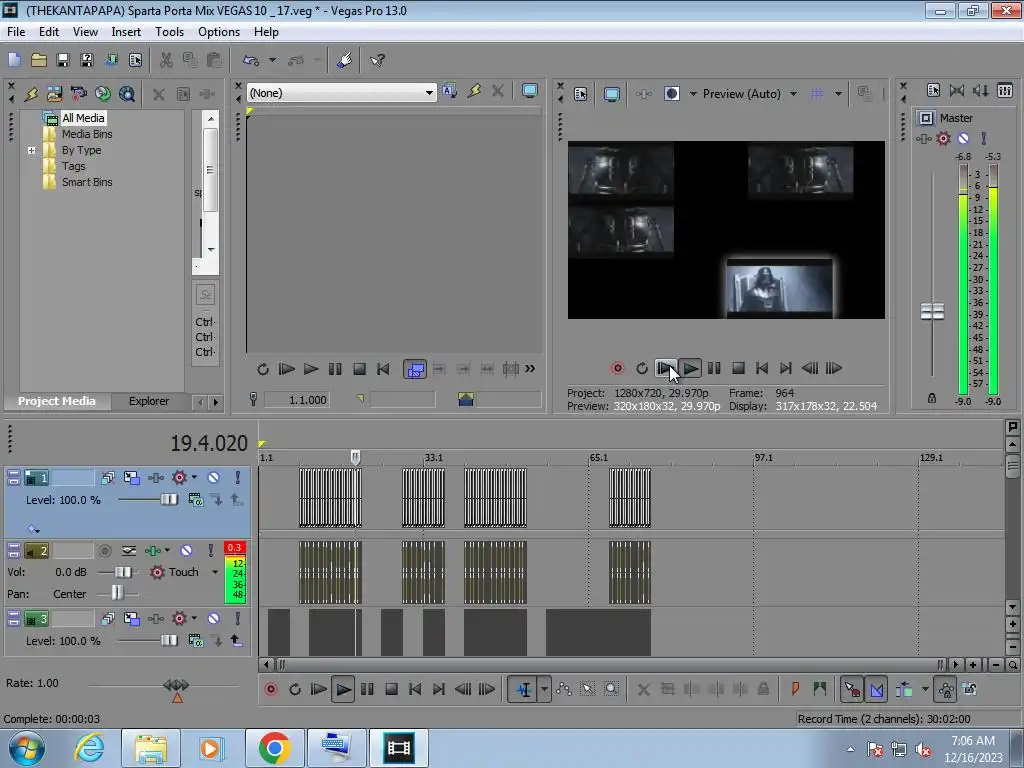Click Track 2 Vol slider handle

[x=123, y=572]
